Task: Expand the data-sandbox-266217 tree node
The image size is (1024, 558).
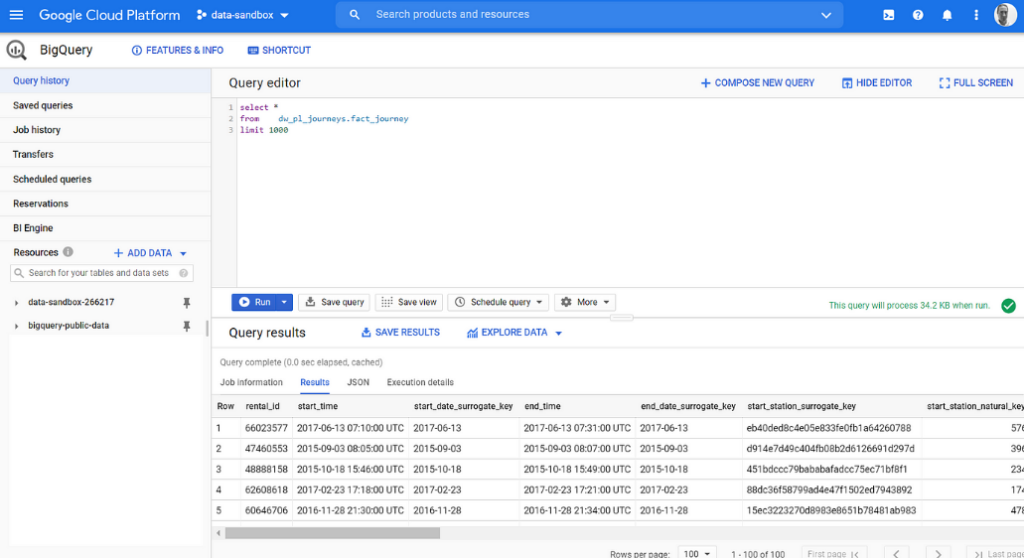Action: [16, 303]
